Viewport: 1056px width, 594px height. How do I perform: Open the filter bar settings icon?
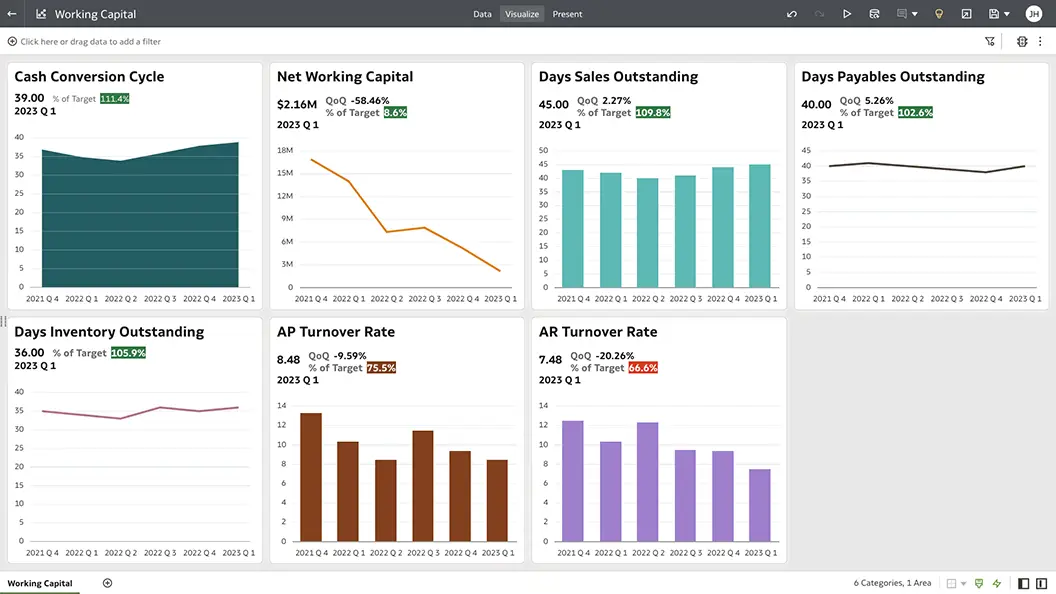[989, 42]
